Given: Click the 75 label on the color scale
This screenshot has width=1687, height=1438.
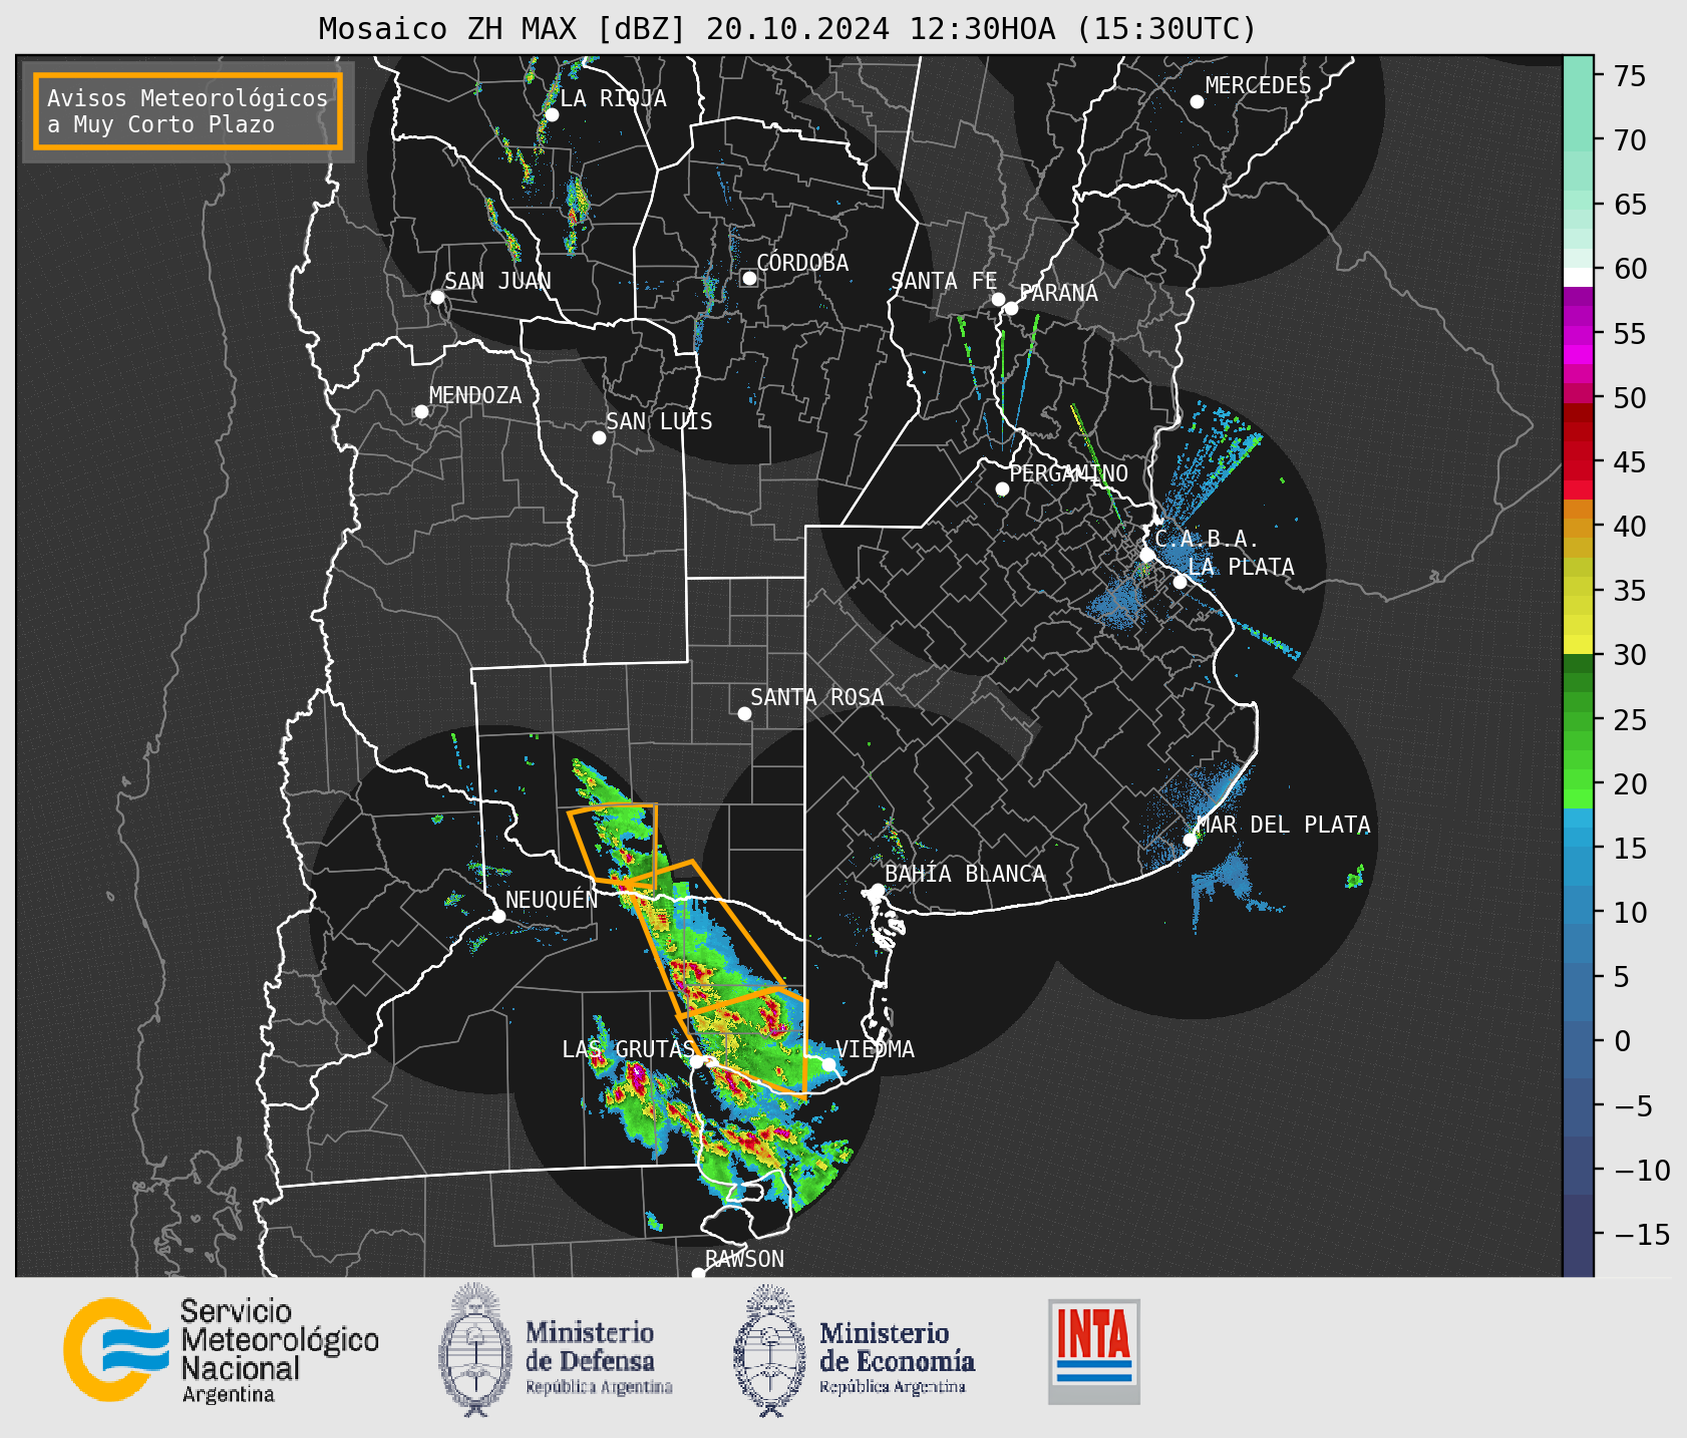Looking at the screenshot, I should pos(1628,76).
